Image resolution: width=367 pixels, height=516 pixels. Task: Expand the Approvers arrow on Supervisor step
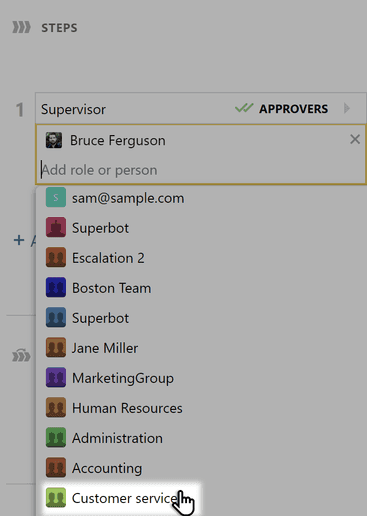(x=347, y=108)
